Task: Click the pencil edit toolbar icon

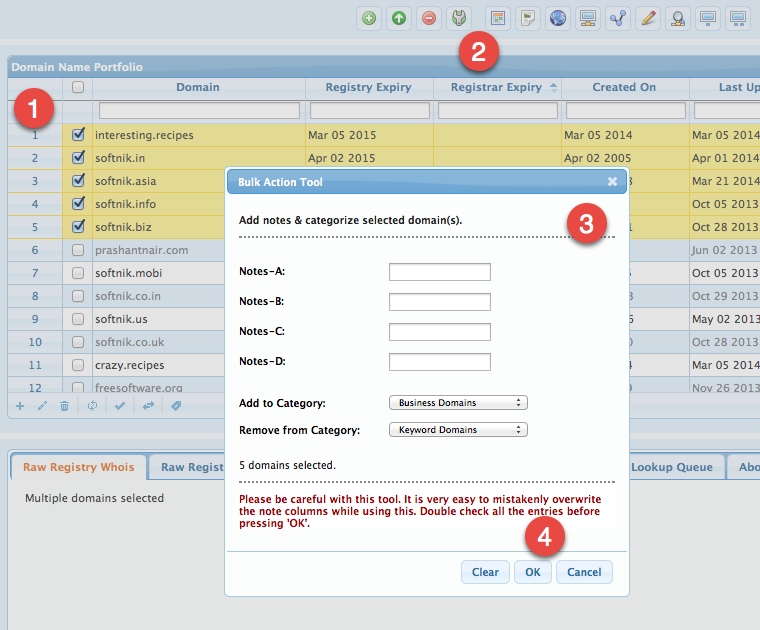Action: click(648, 18)
